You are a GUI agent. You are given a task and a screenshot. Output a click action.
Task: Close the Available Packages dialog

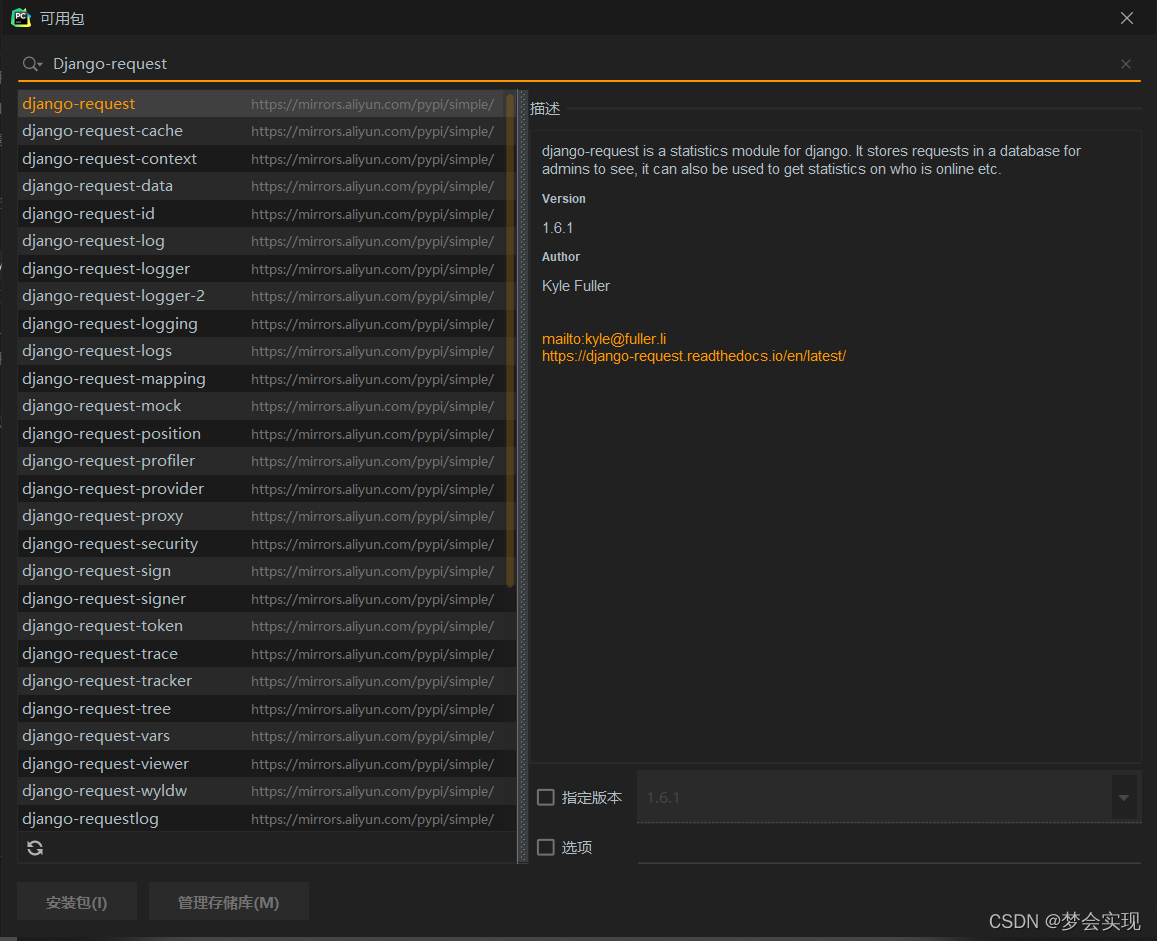1127,18
